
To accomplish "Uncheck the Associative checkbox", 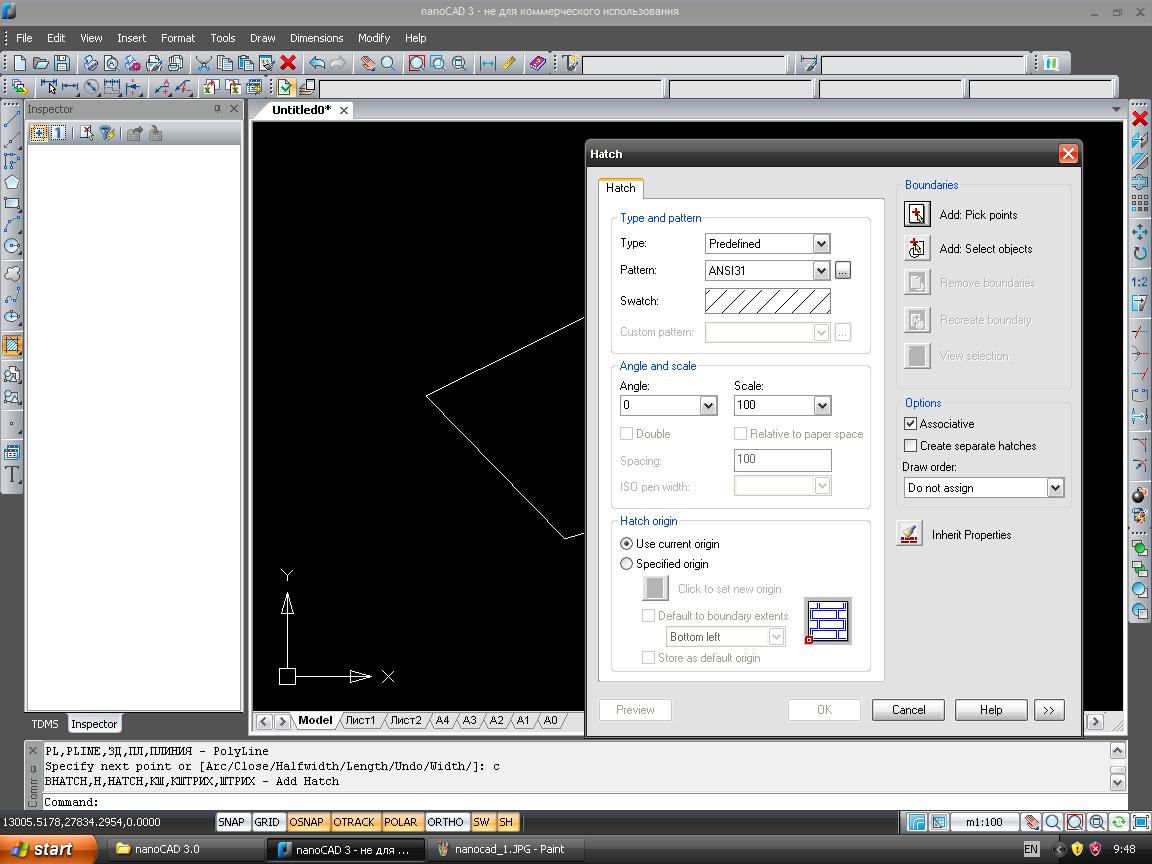I will [x=910, y=424].
